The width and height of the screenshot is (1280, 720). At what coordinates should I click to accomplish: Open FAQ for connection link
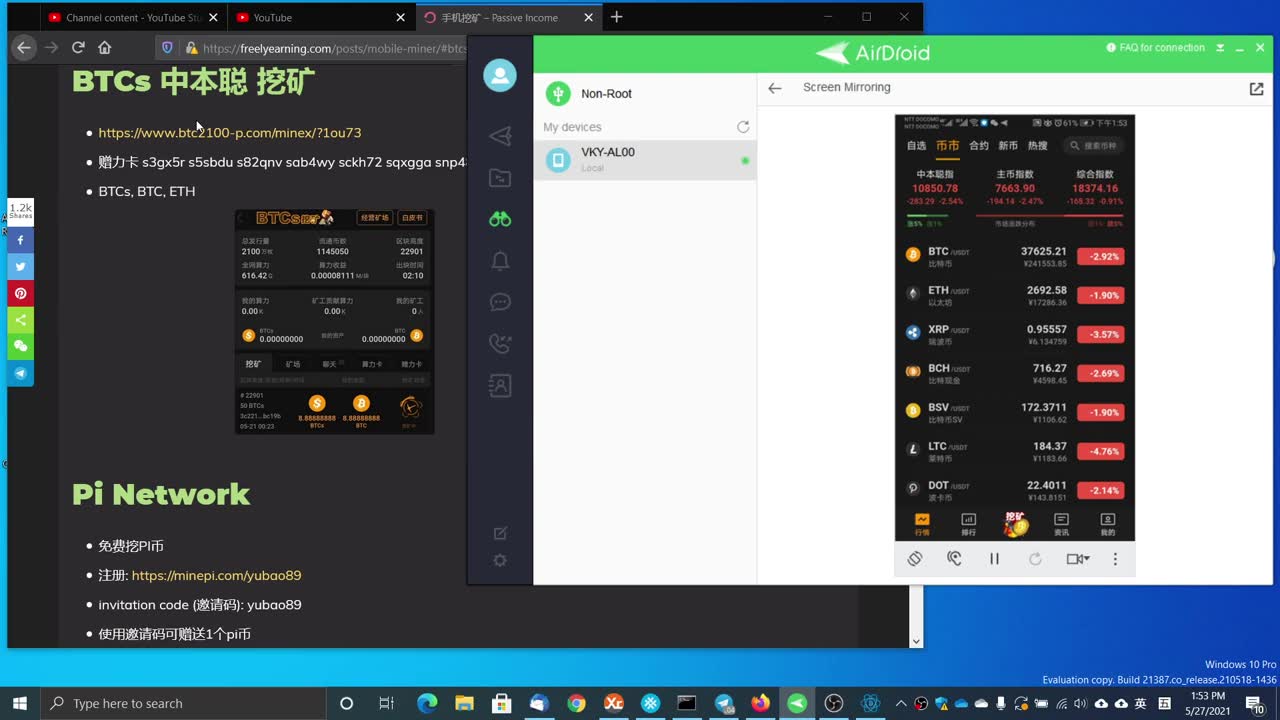tap(1155, 48)
